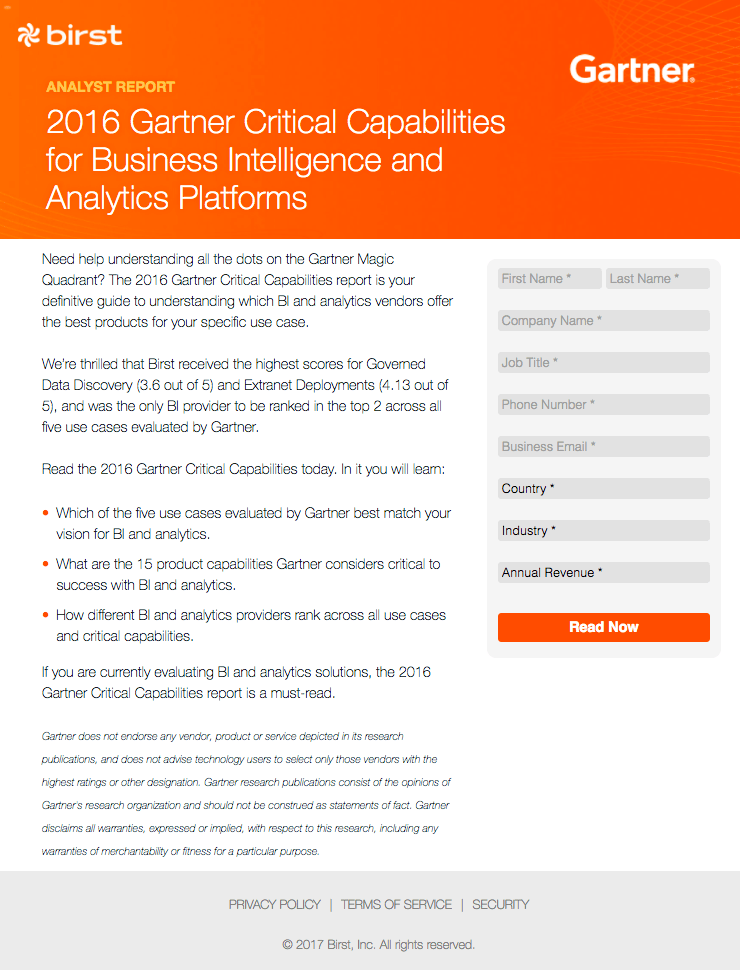This screenshot has height=970, width=740.
Task: Click the Company Name field
Action: coord(603,320)
